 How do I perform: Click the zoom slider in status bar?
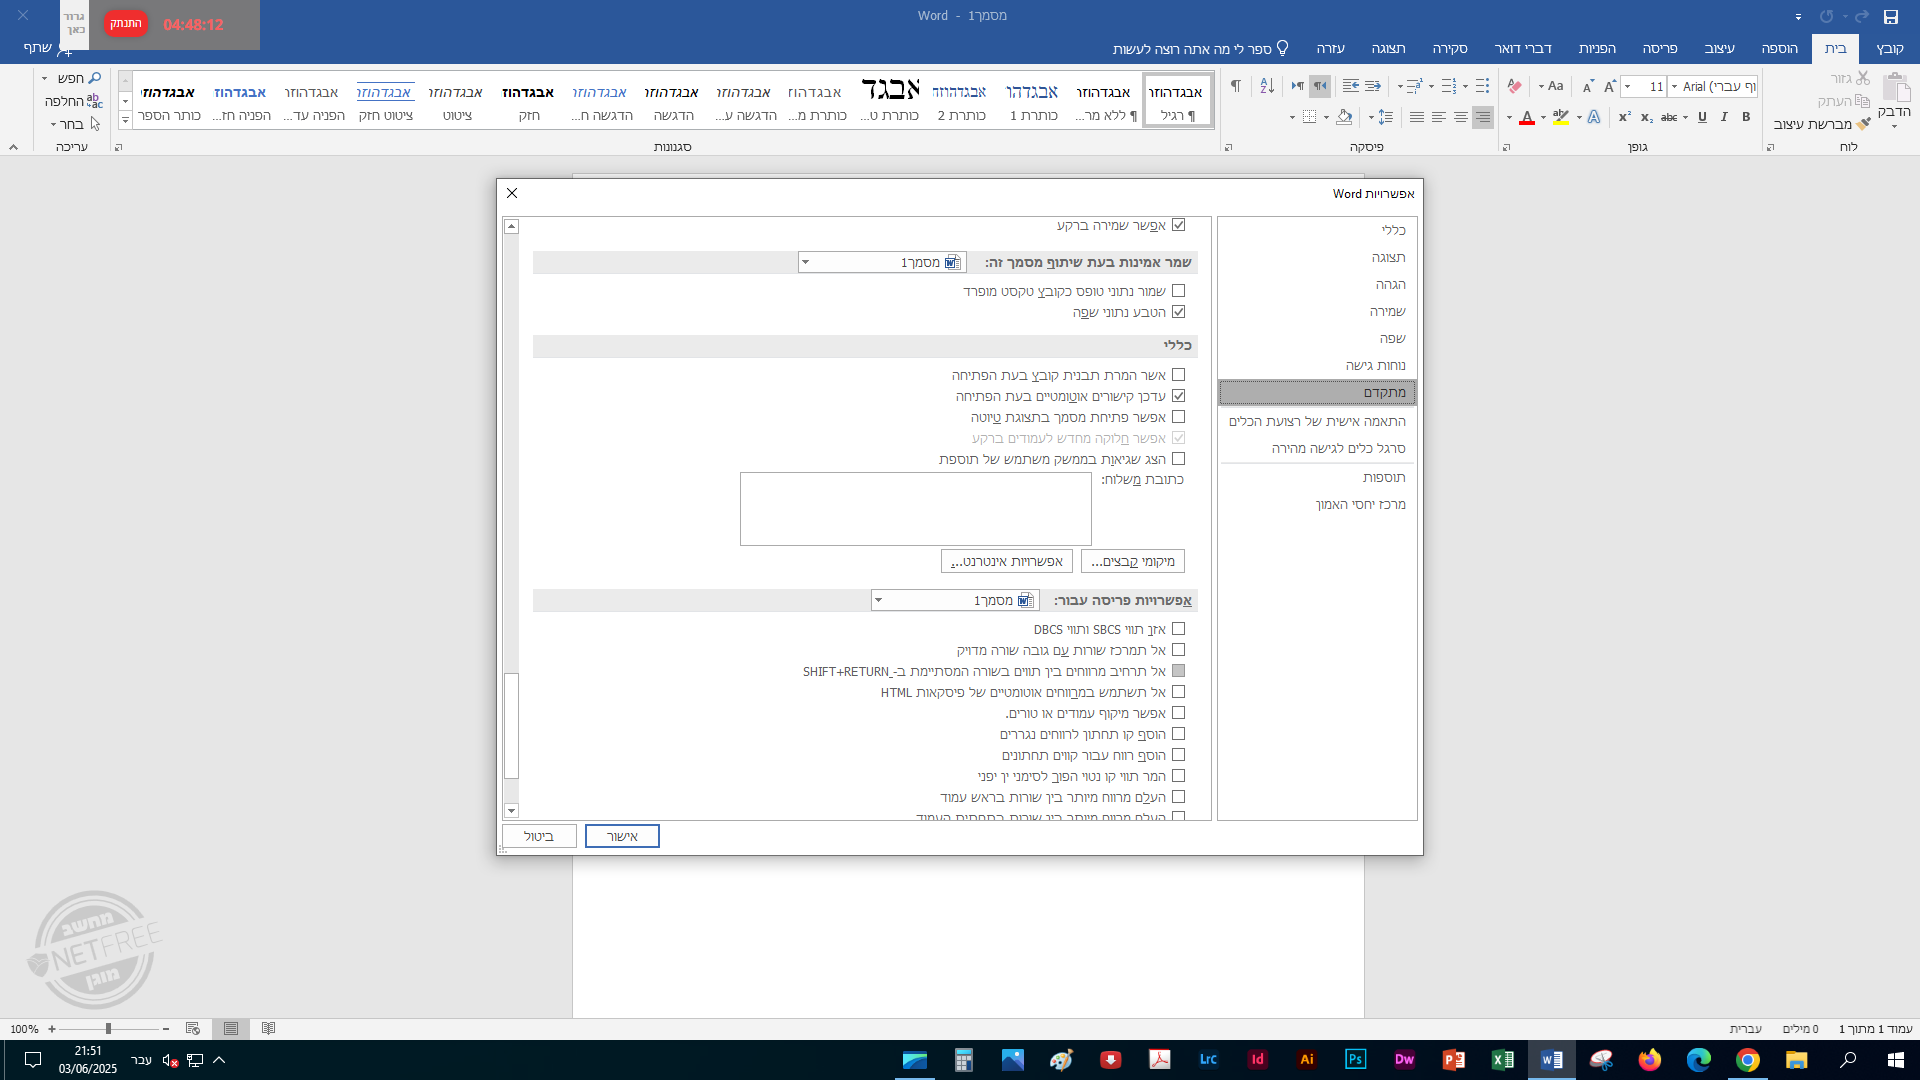[108, 1029]
